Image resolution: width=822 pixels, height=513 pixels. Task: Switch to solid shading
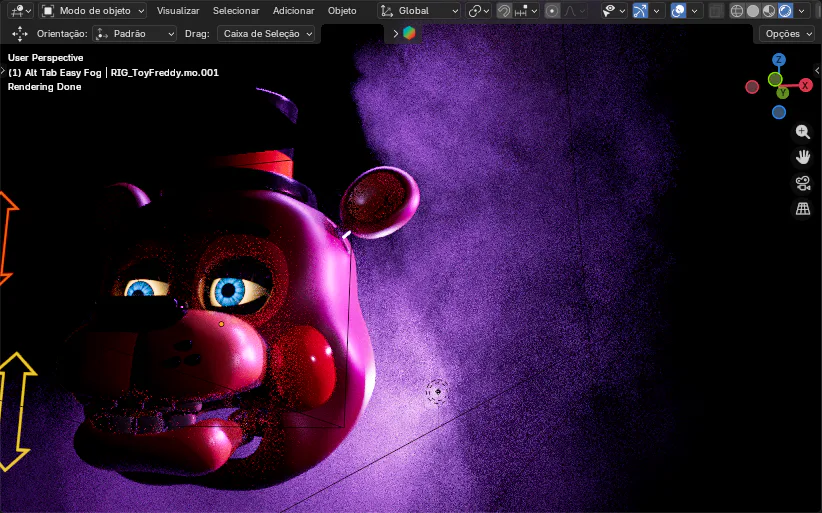[x=753, y=10]
